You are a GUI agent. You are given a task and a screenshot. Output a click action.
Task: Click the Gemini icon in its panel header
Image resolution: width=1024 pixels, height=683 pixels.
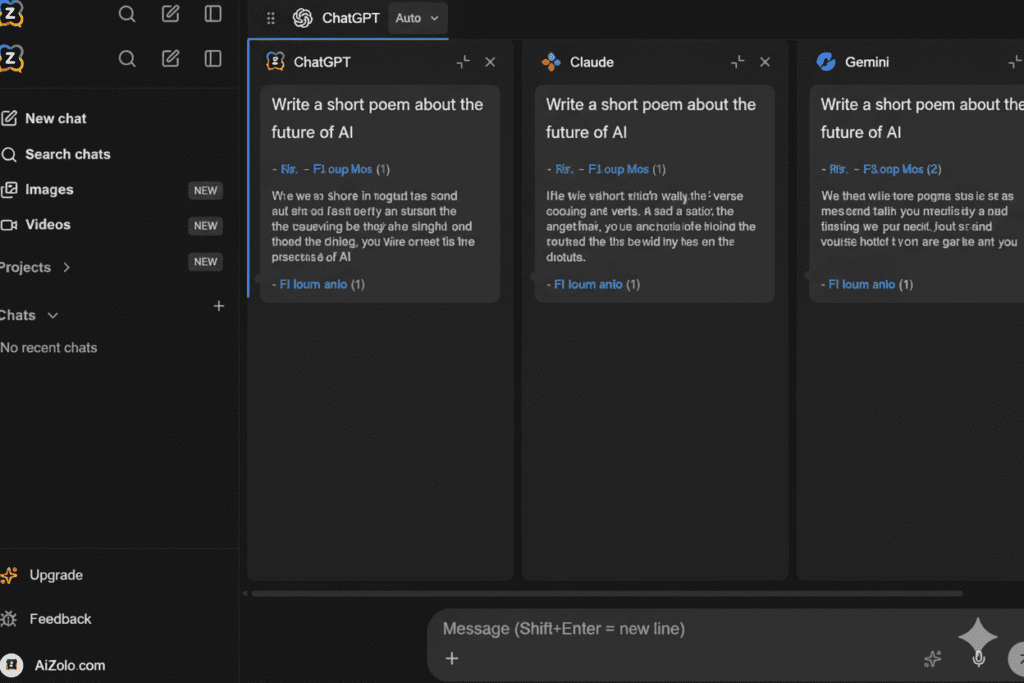[826, 61]
